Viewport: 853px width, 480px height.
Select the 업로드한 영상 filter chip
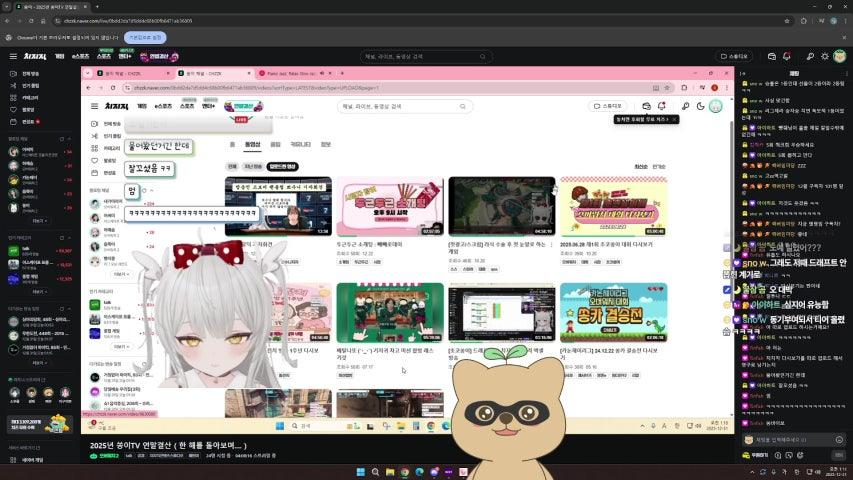tap(283, 167)
